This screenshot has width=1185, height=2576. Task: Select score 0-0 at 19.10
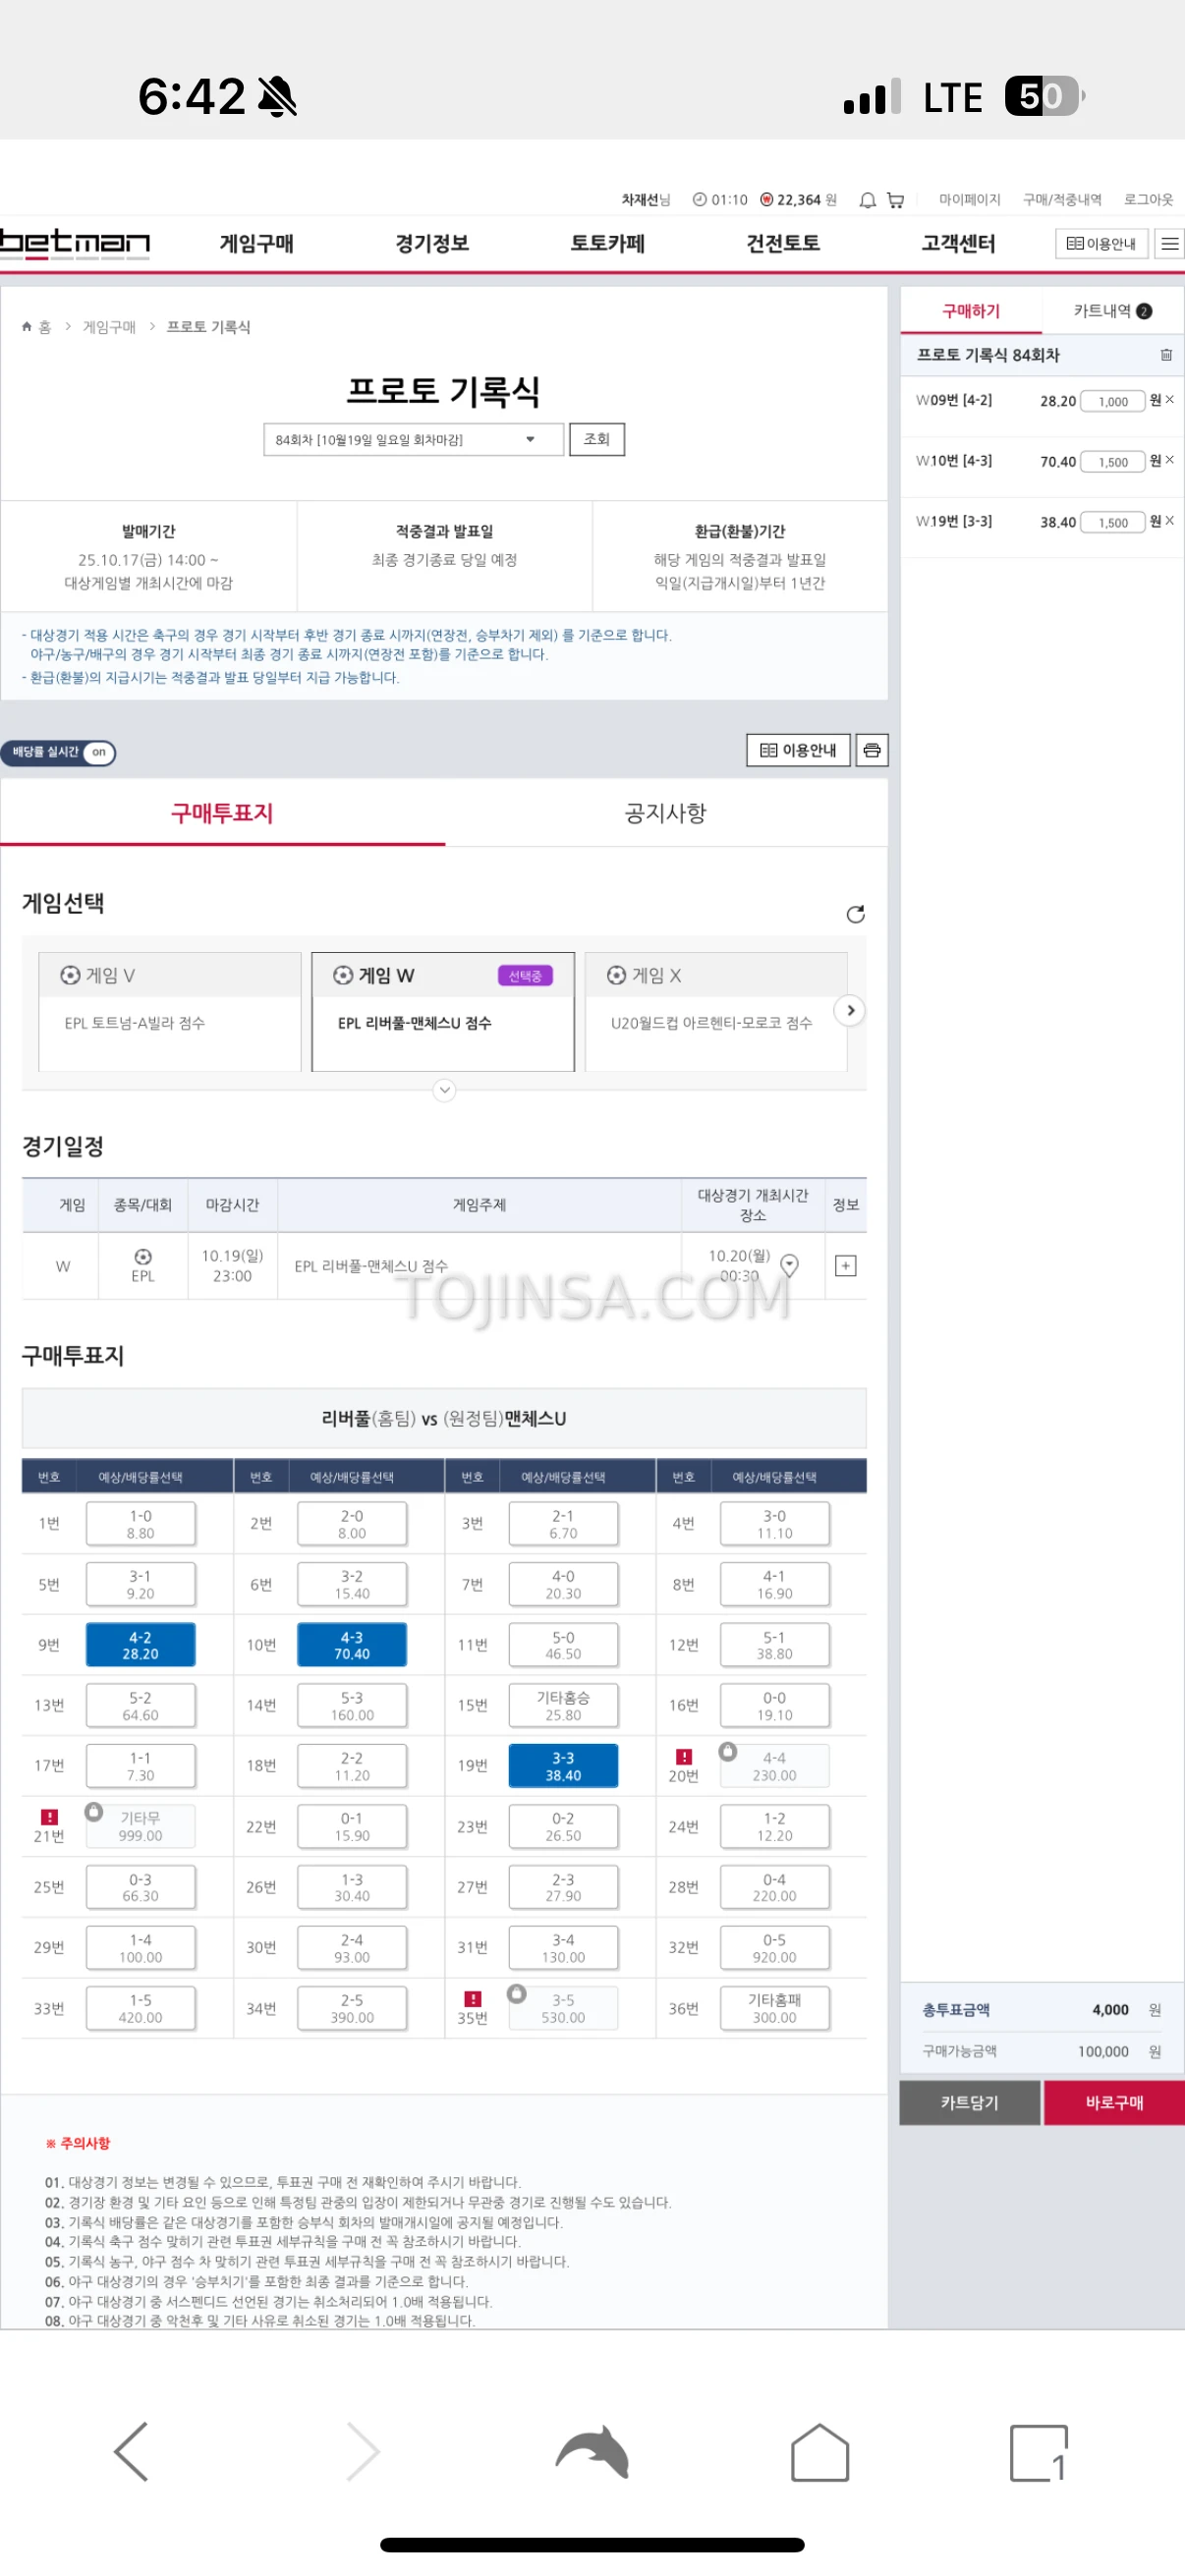pyautogui.click(x=774, y=1705)
